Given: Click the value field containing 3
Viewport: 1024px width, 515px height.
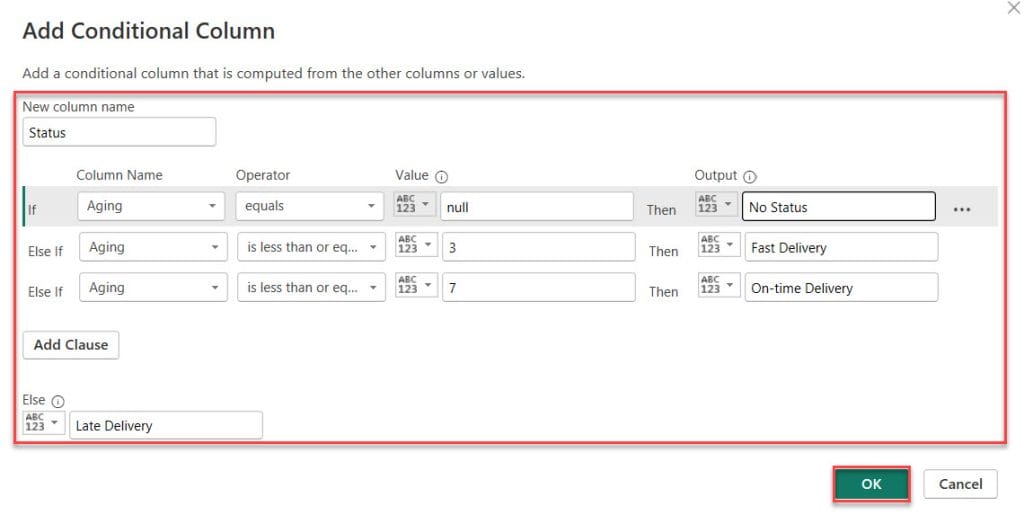Looking at the screenshot, I should [539, 247].
